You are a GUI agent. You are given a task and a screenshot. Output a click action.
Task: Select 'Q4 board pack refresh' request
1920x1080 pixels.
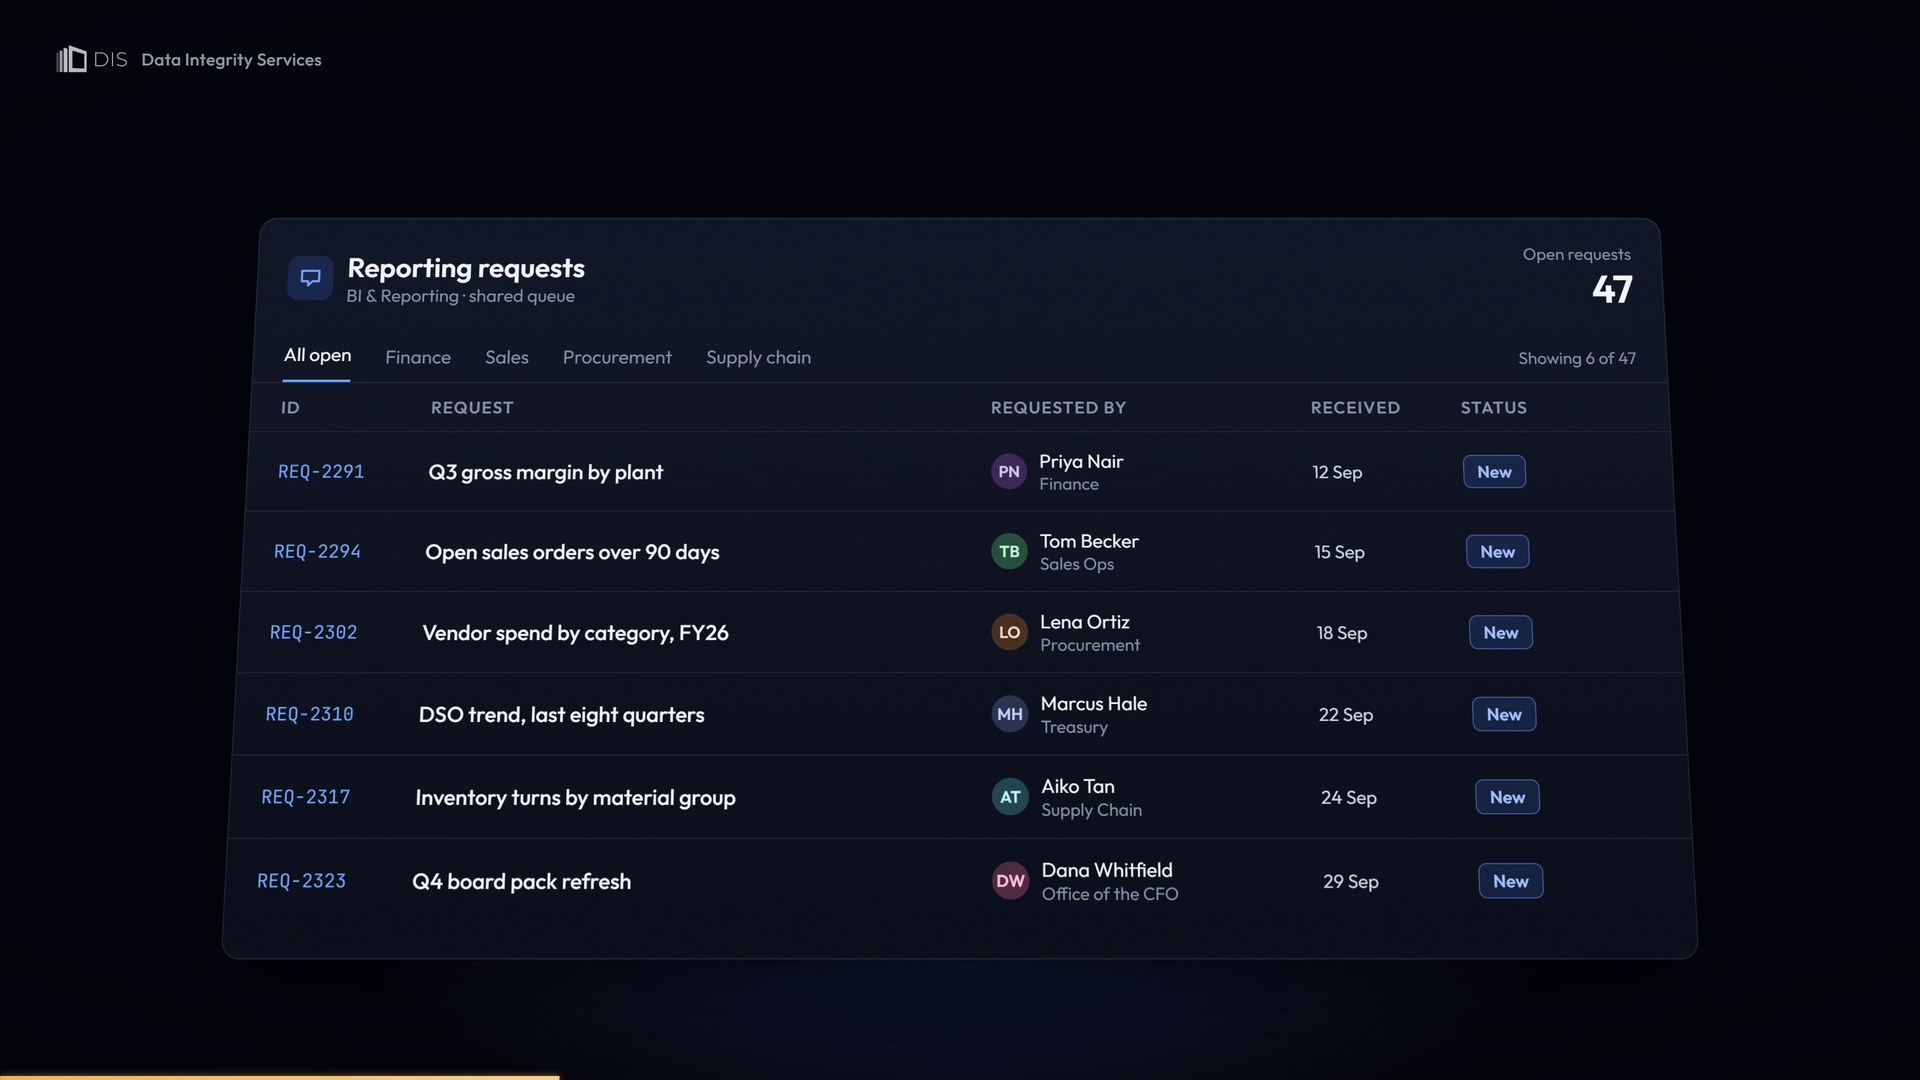click(x=521, y=883)
